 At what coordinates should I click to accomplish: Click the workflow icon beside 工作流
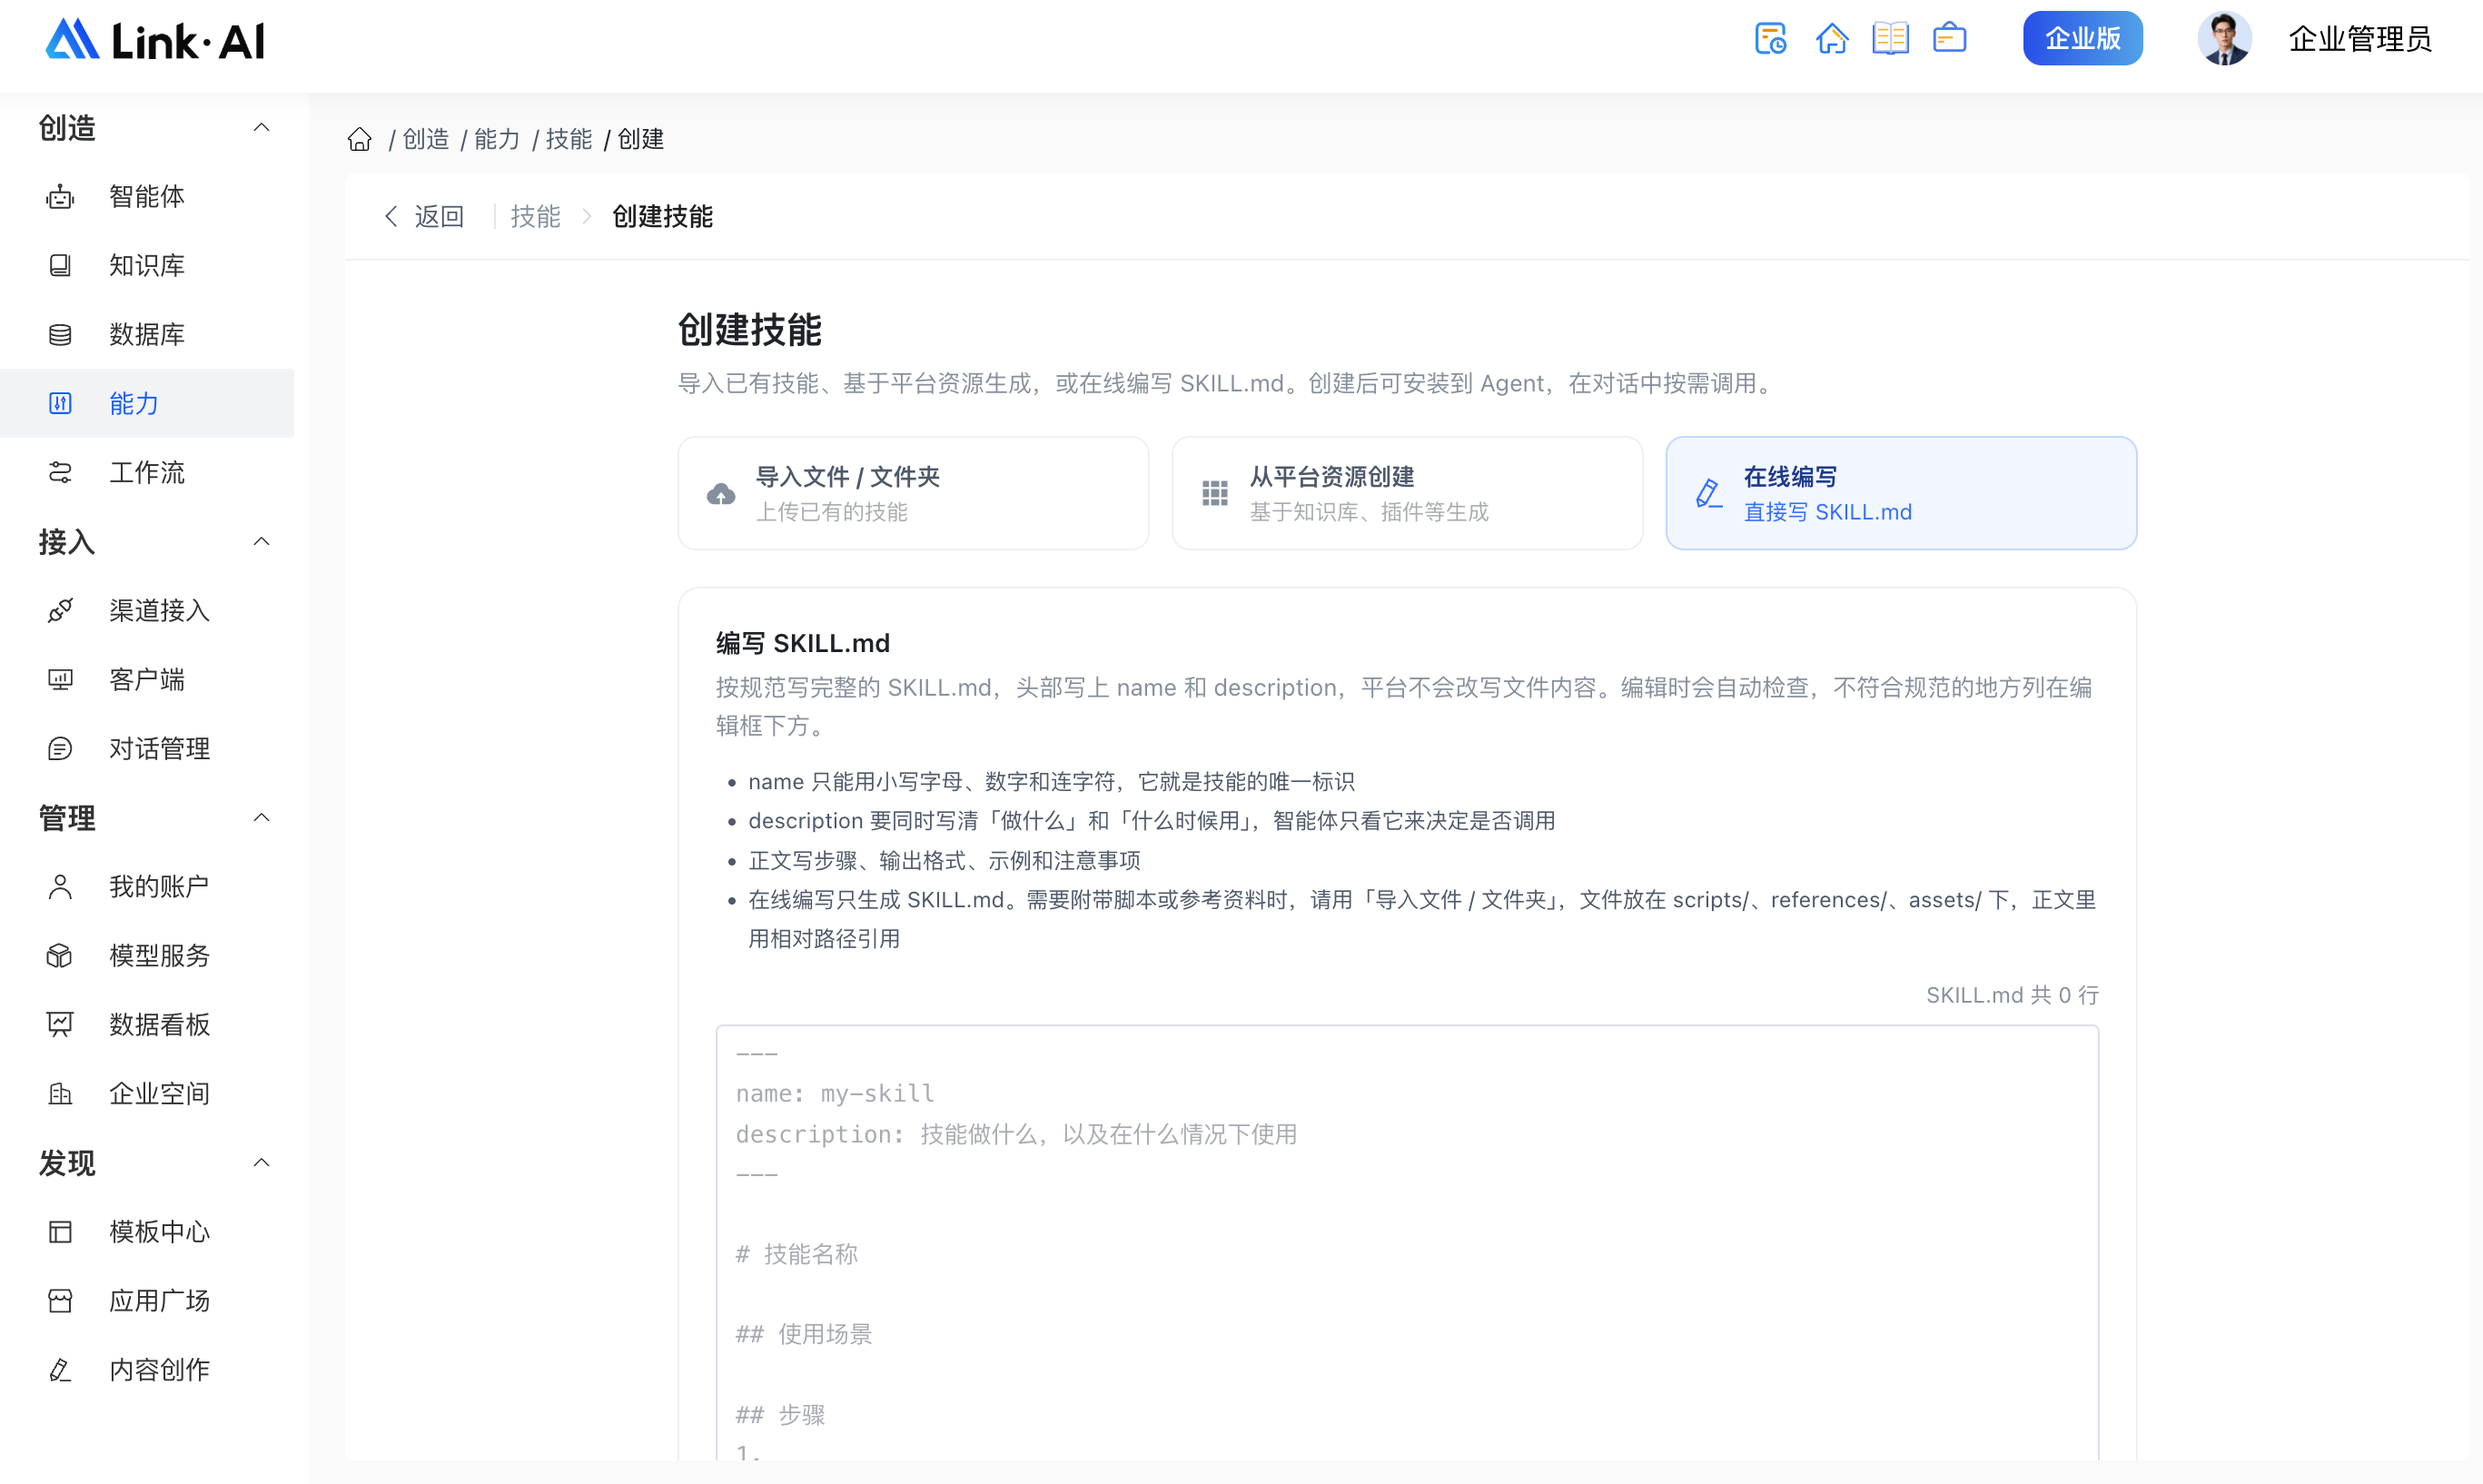[60, 473]
